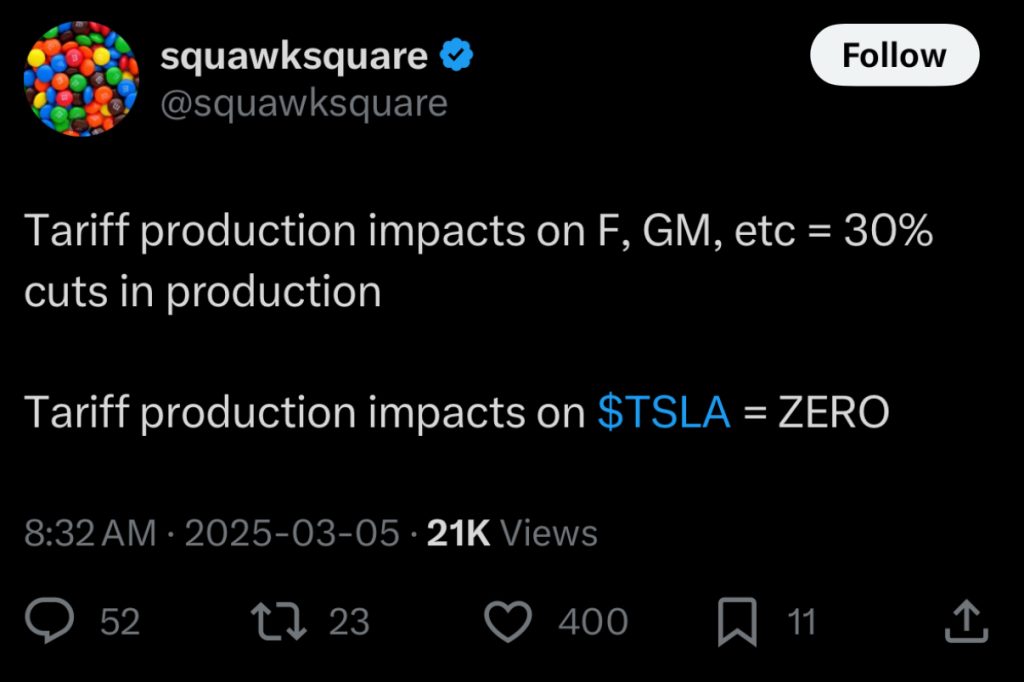Click the 400 likes count
The width and height of the screenshot is (1024, 682).
click(x=592, y=623)
